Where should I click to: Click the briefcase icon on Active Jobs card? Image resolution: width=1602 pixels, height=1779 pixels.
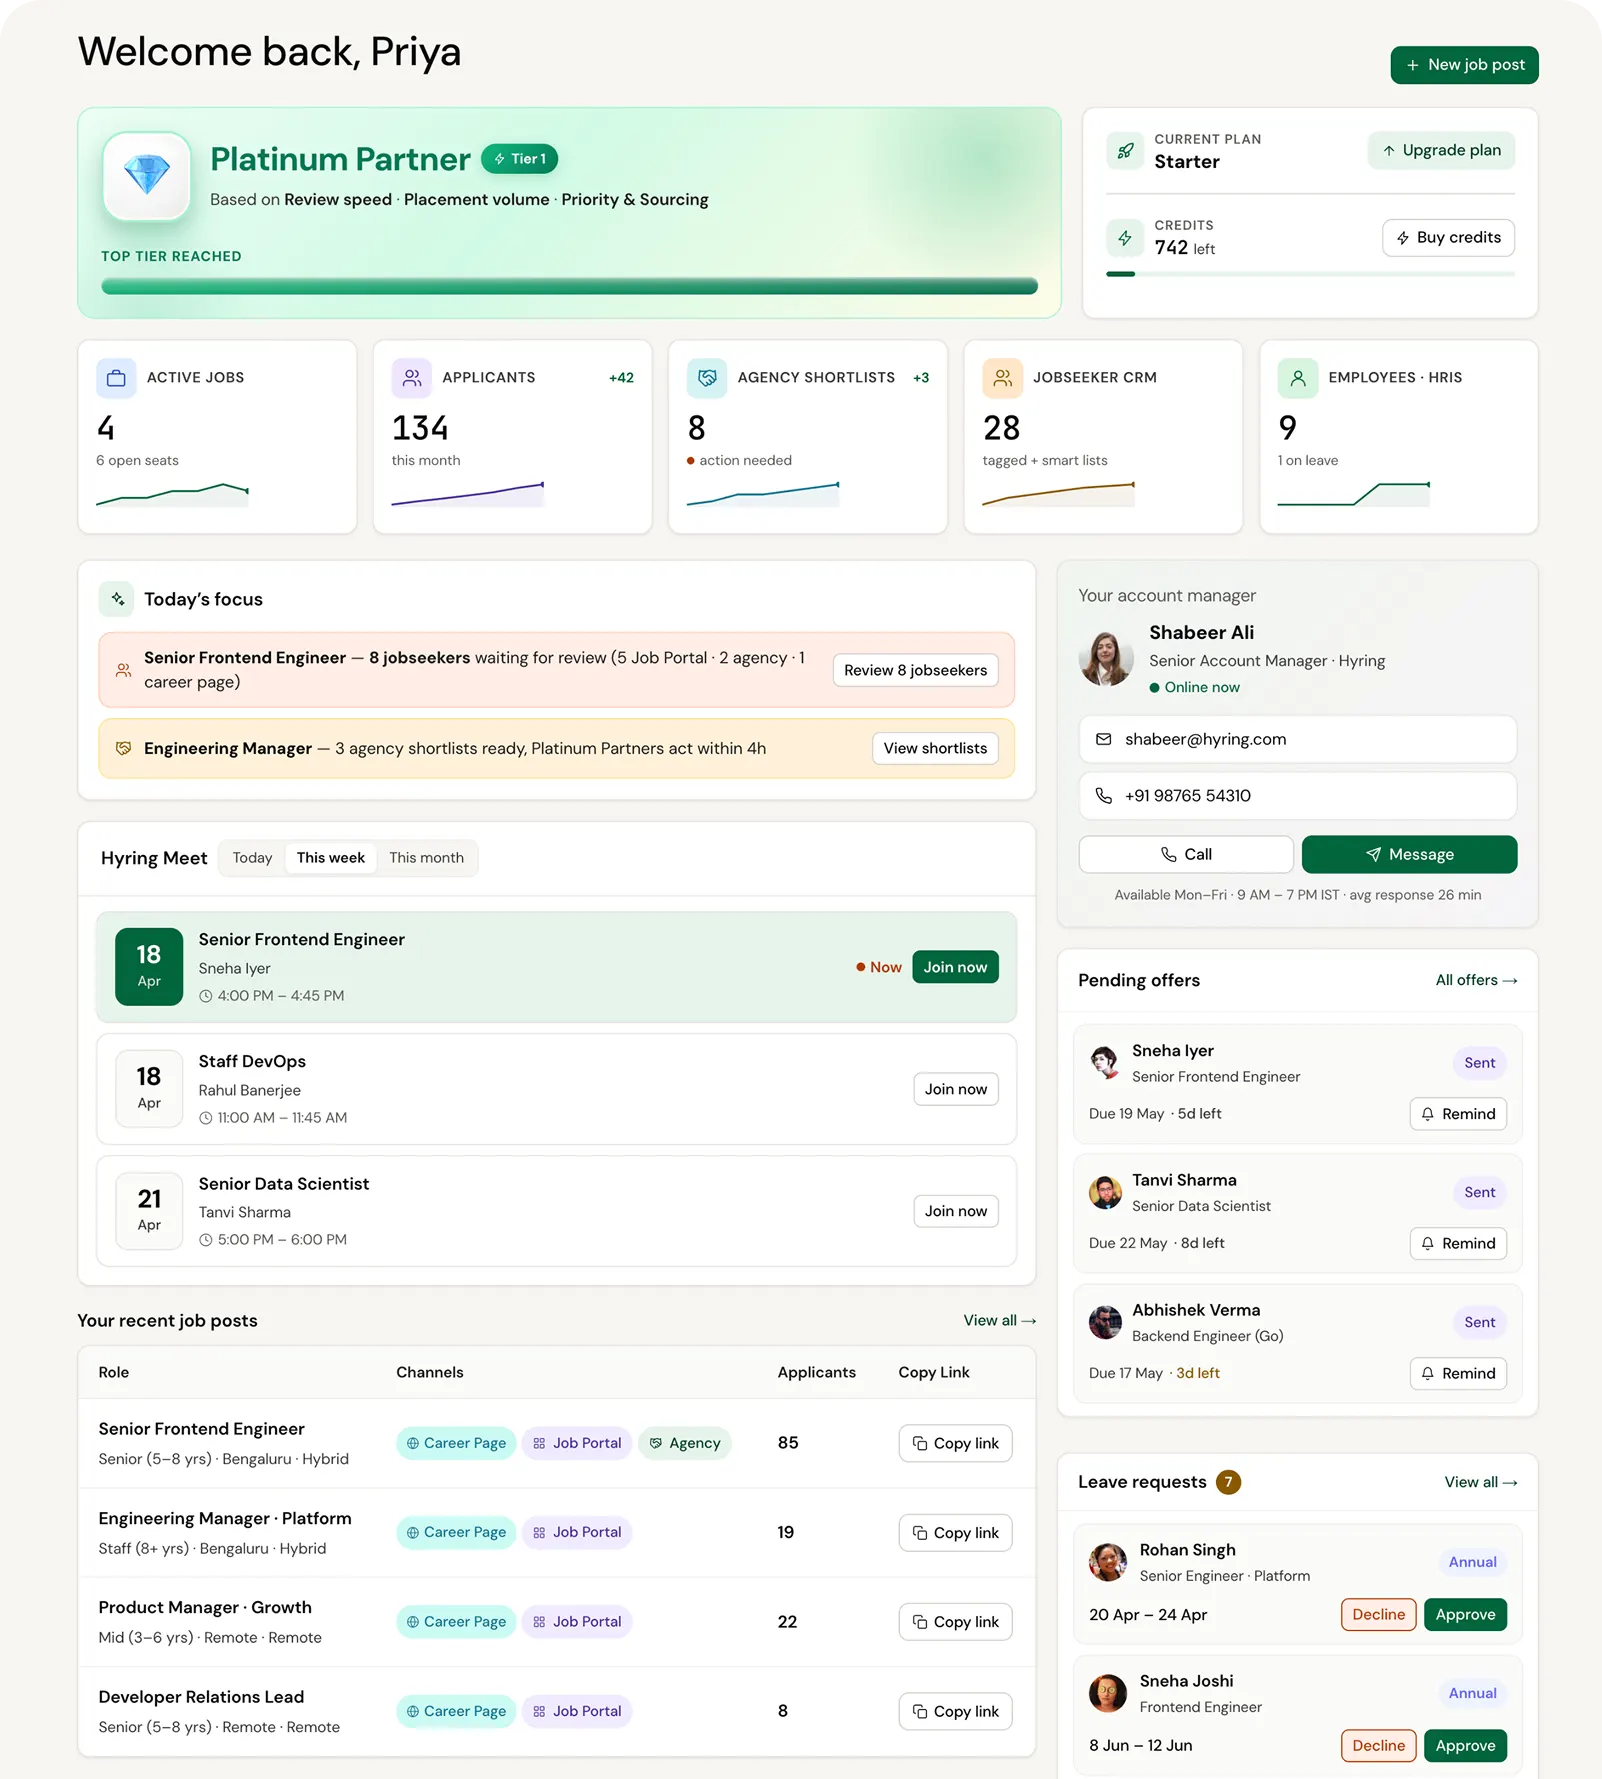pyautogui.click(x=116, y=378)
